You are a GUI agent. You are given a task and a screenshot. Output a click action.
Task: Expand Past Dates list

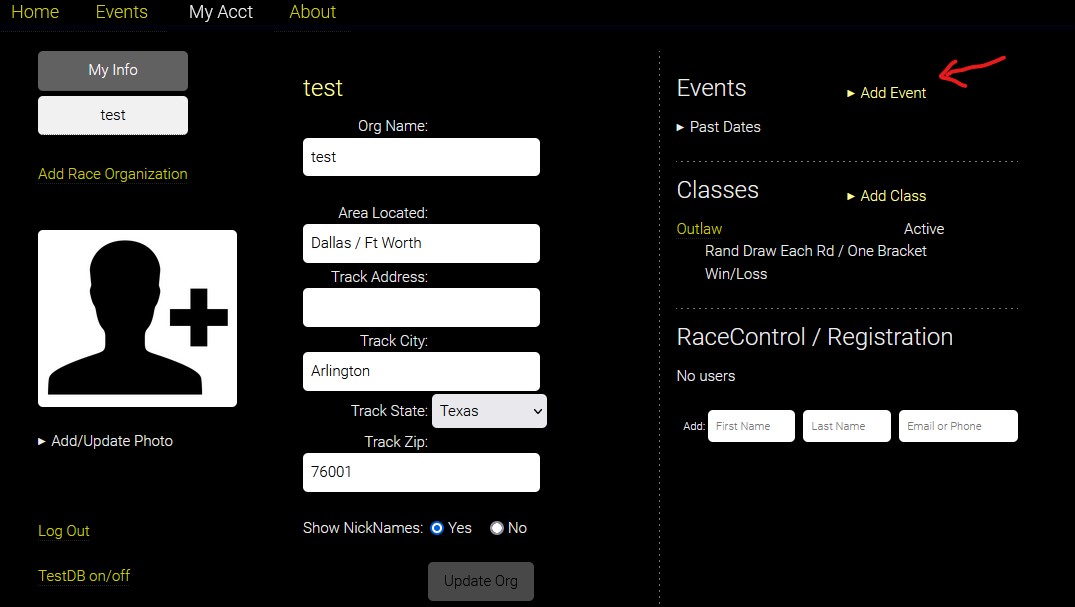pos(718,127)
